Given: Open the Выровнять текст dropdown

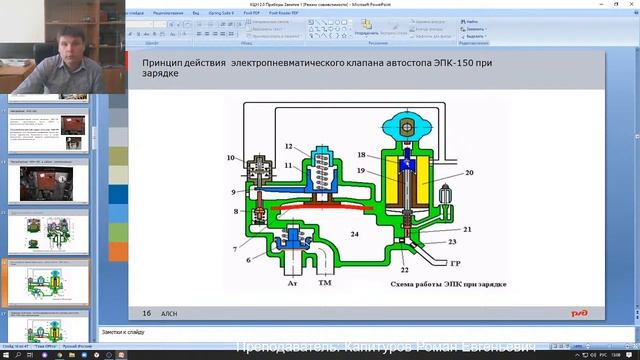Looking at the screenshot, I should [x=265, y=29].
